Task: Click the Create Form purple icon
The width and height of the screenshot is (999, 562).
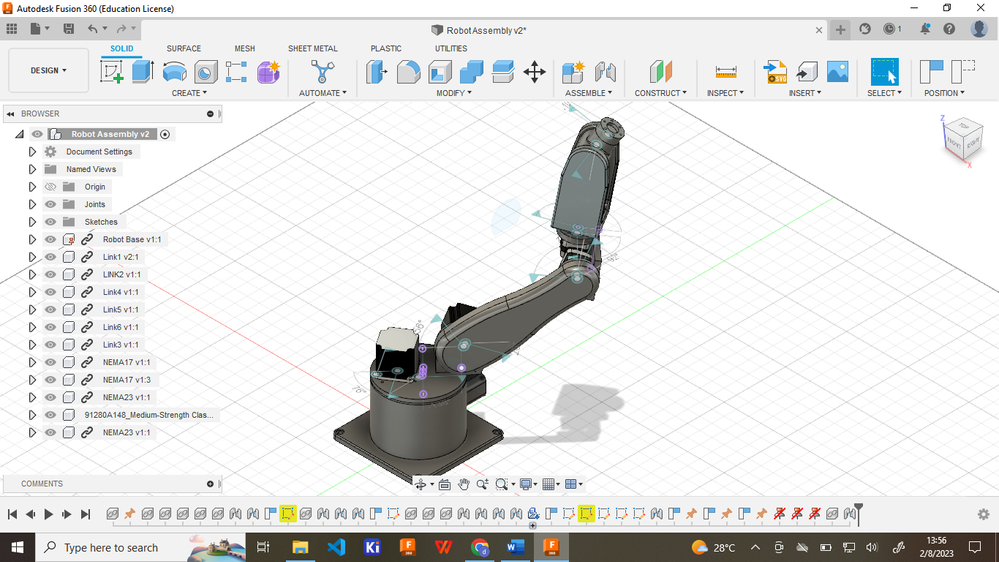Action: click(268, 71)
